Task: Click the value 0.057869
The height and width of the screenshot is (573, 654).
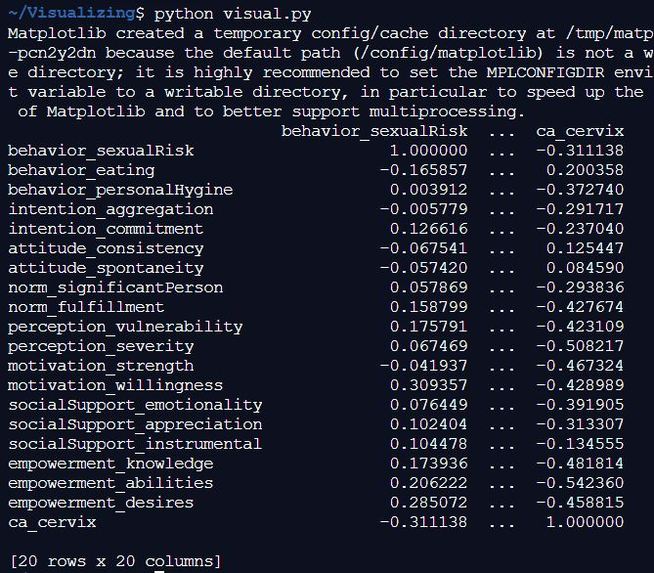Action: coord(428,288)
